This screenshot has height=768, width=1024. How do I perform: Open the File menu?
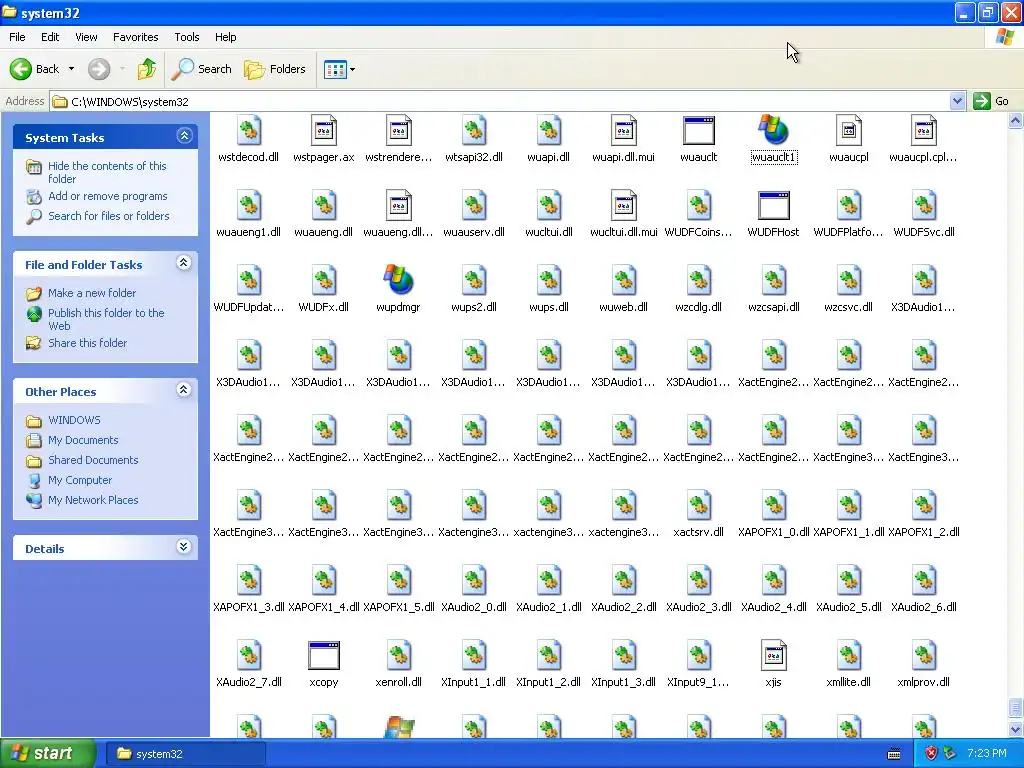tap(18, 37)
